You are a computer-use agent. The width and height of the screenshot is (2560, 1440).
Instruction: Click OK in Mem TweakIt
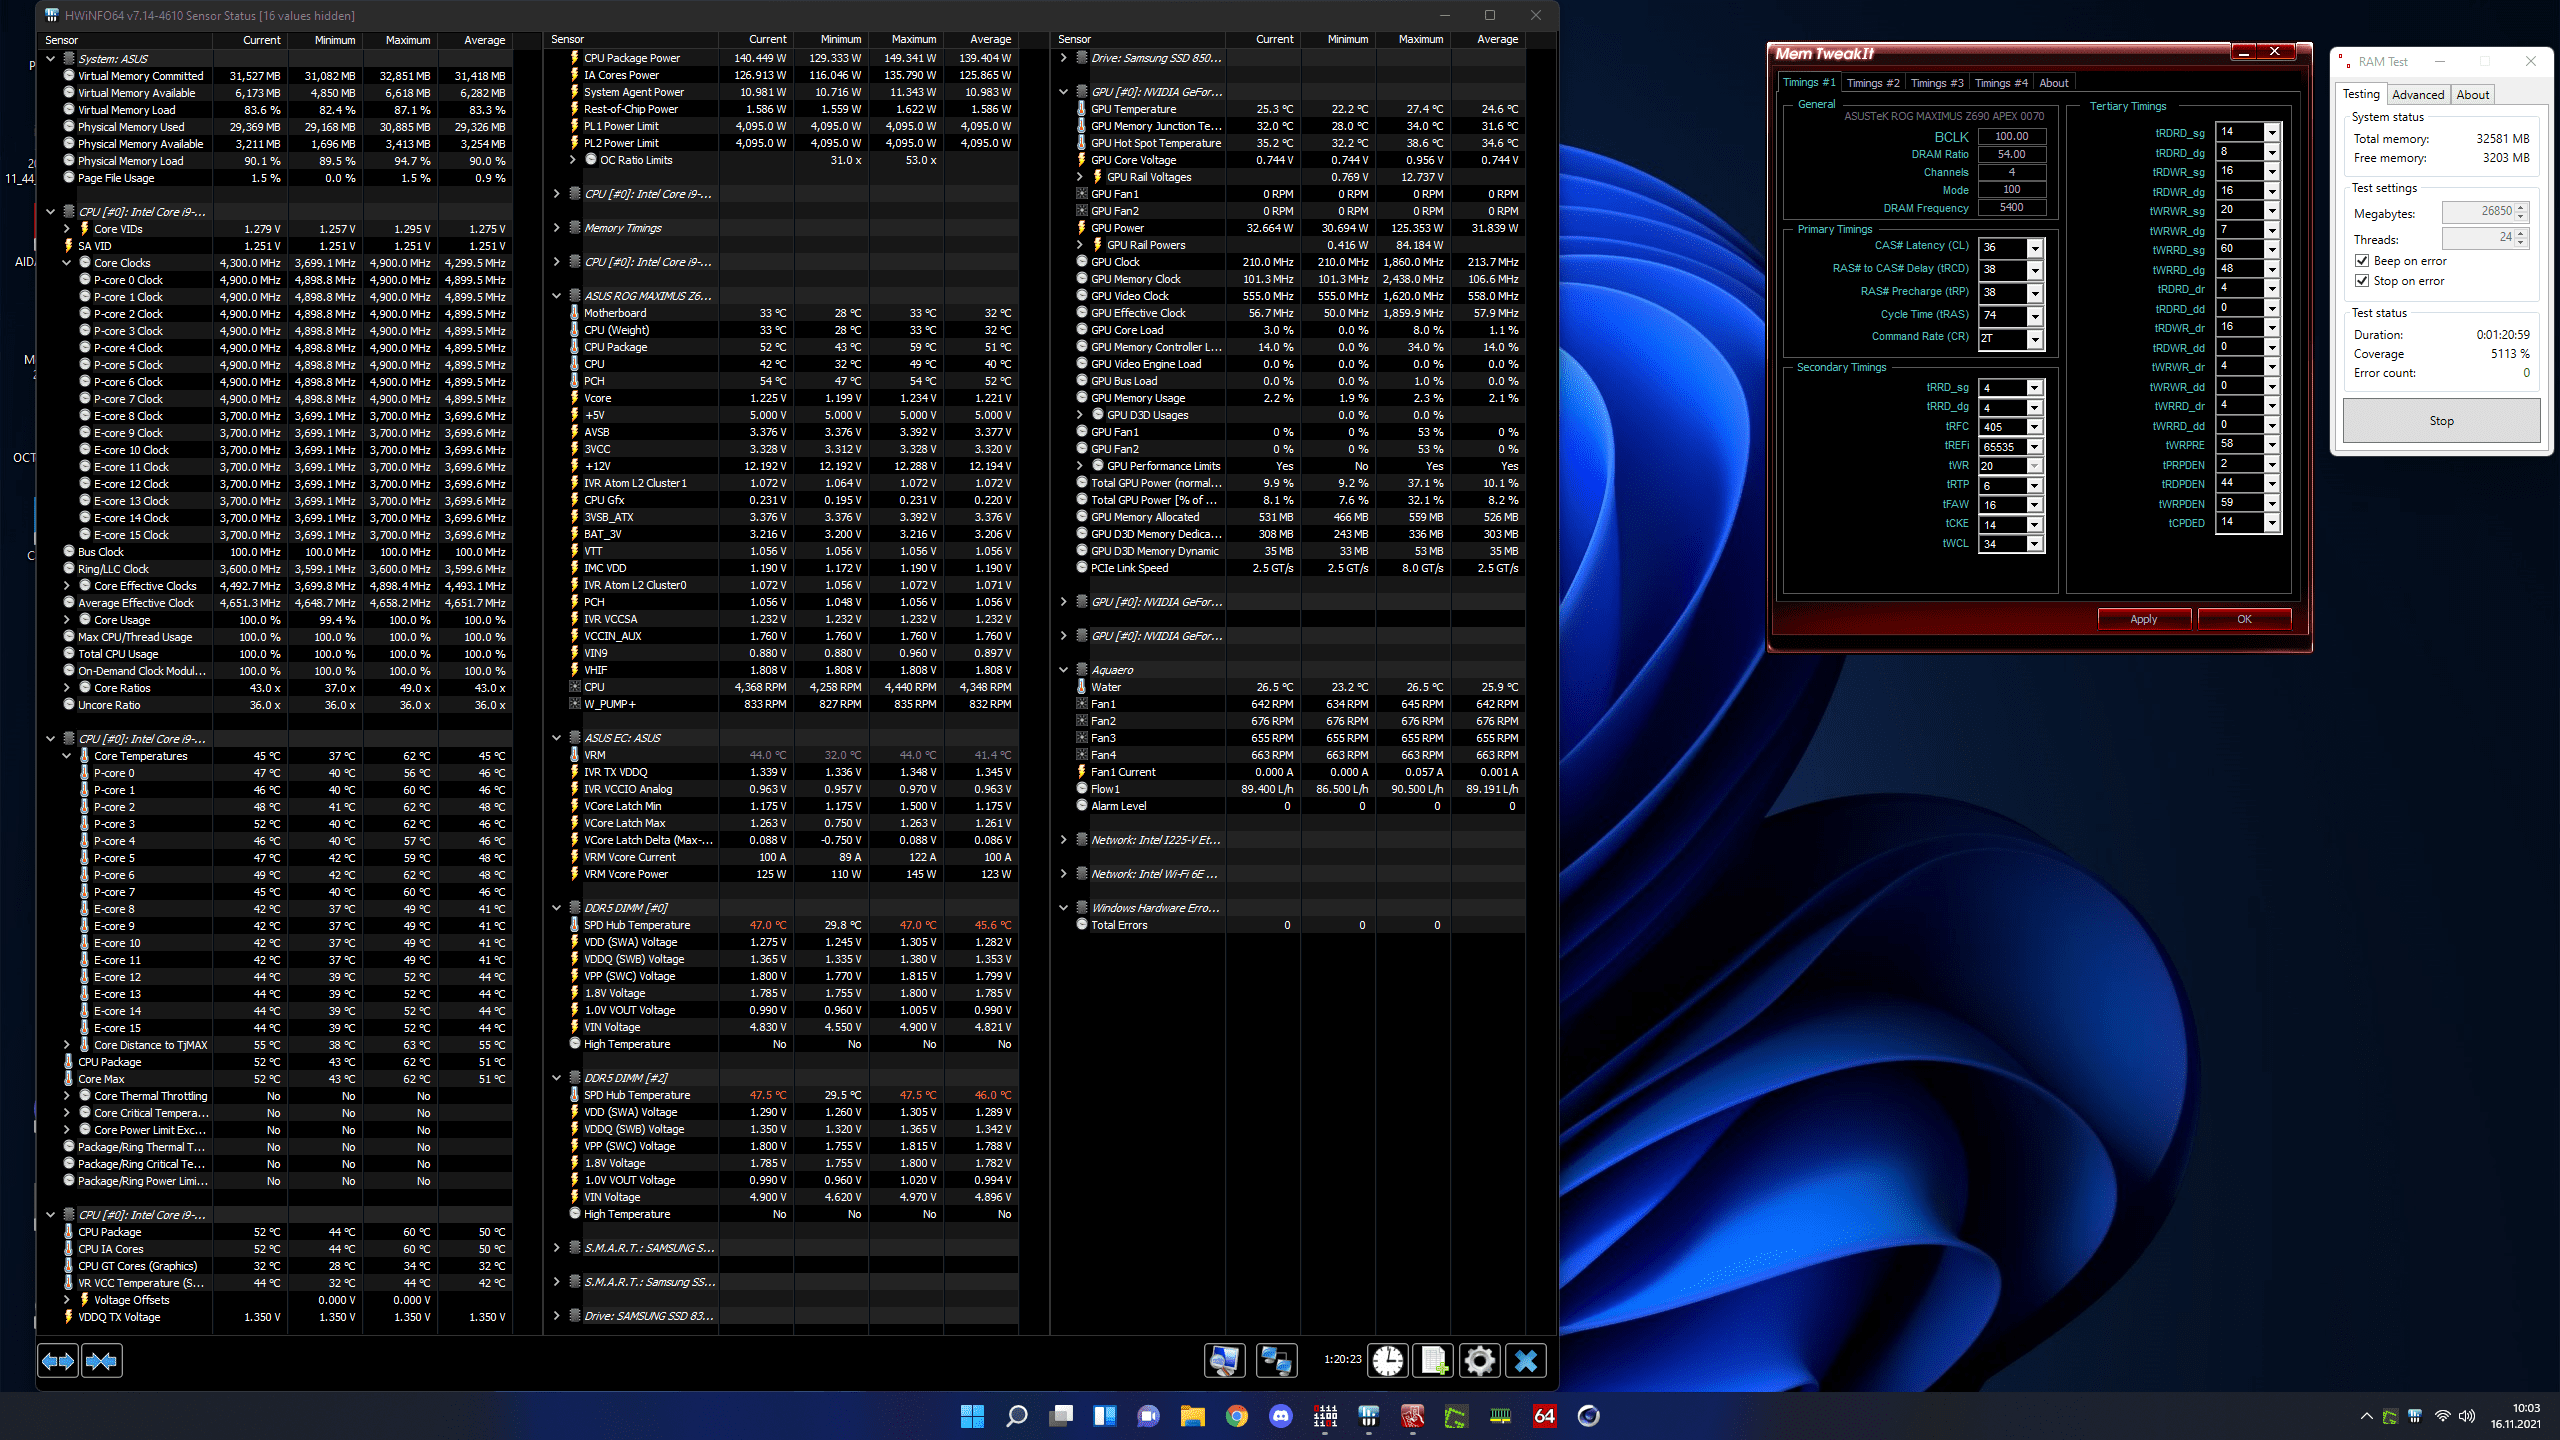(2244, 619)
